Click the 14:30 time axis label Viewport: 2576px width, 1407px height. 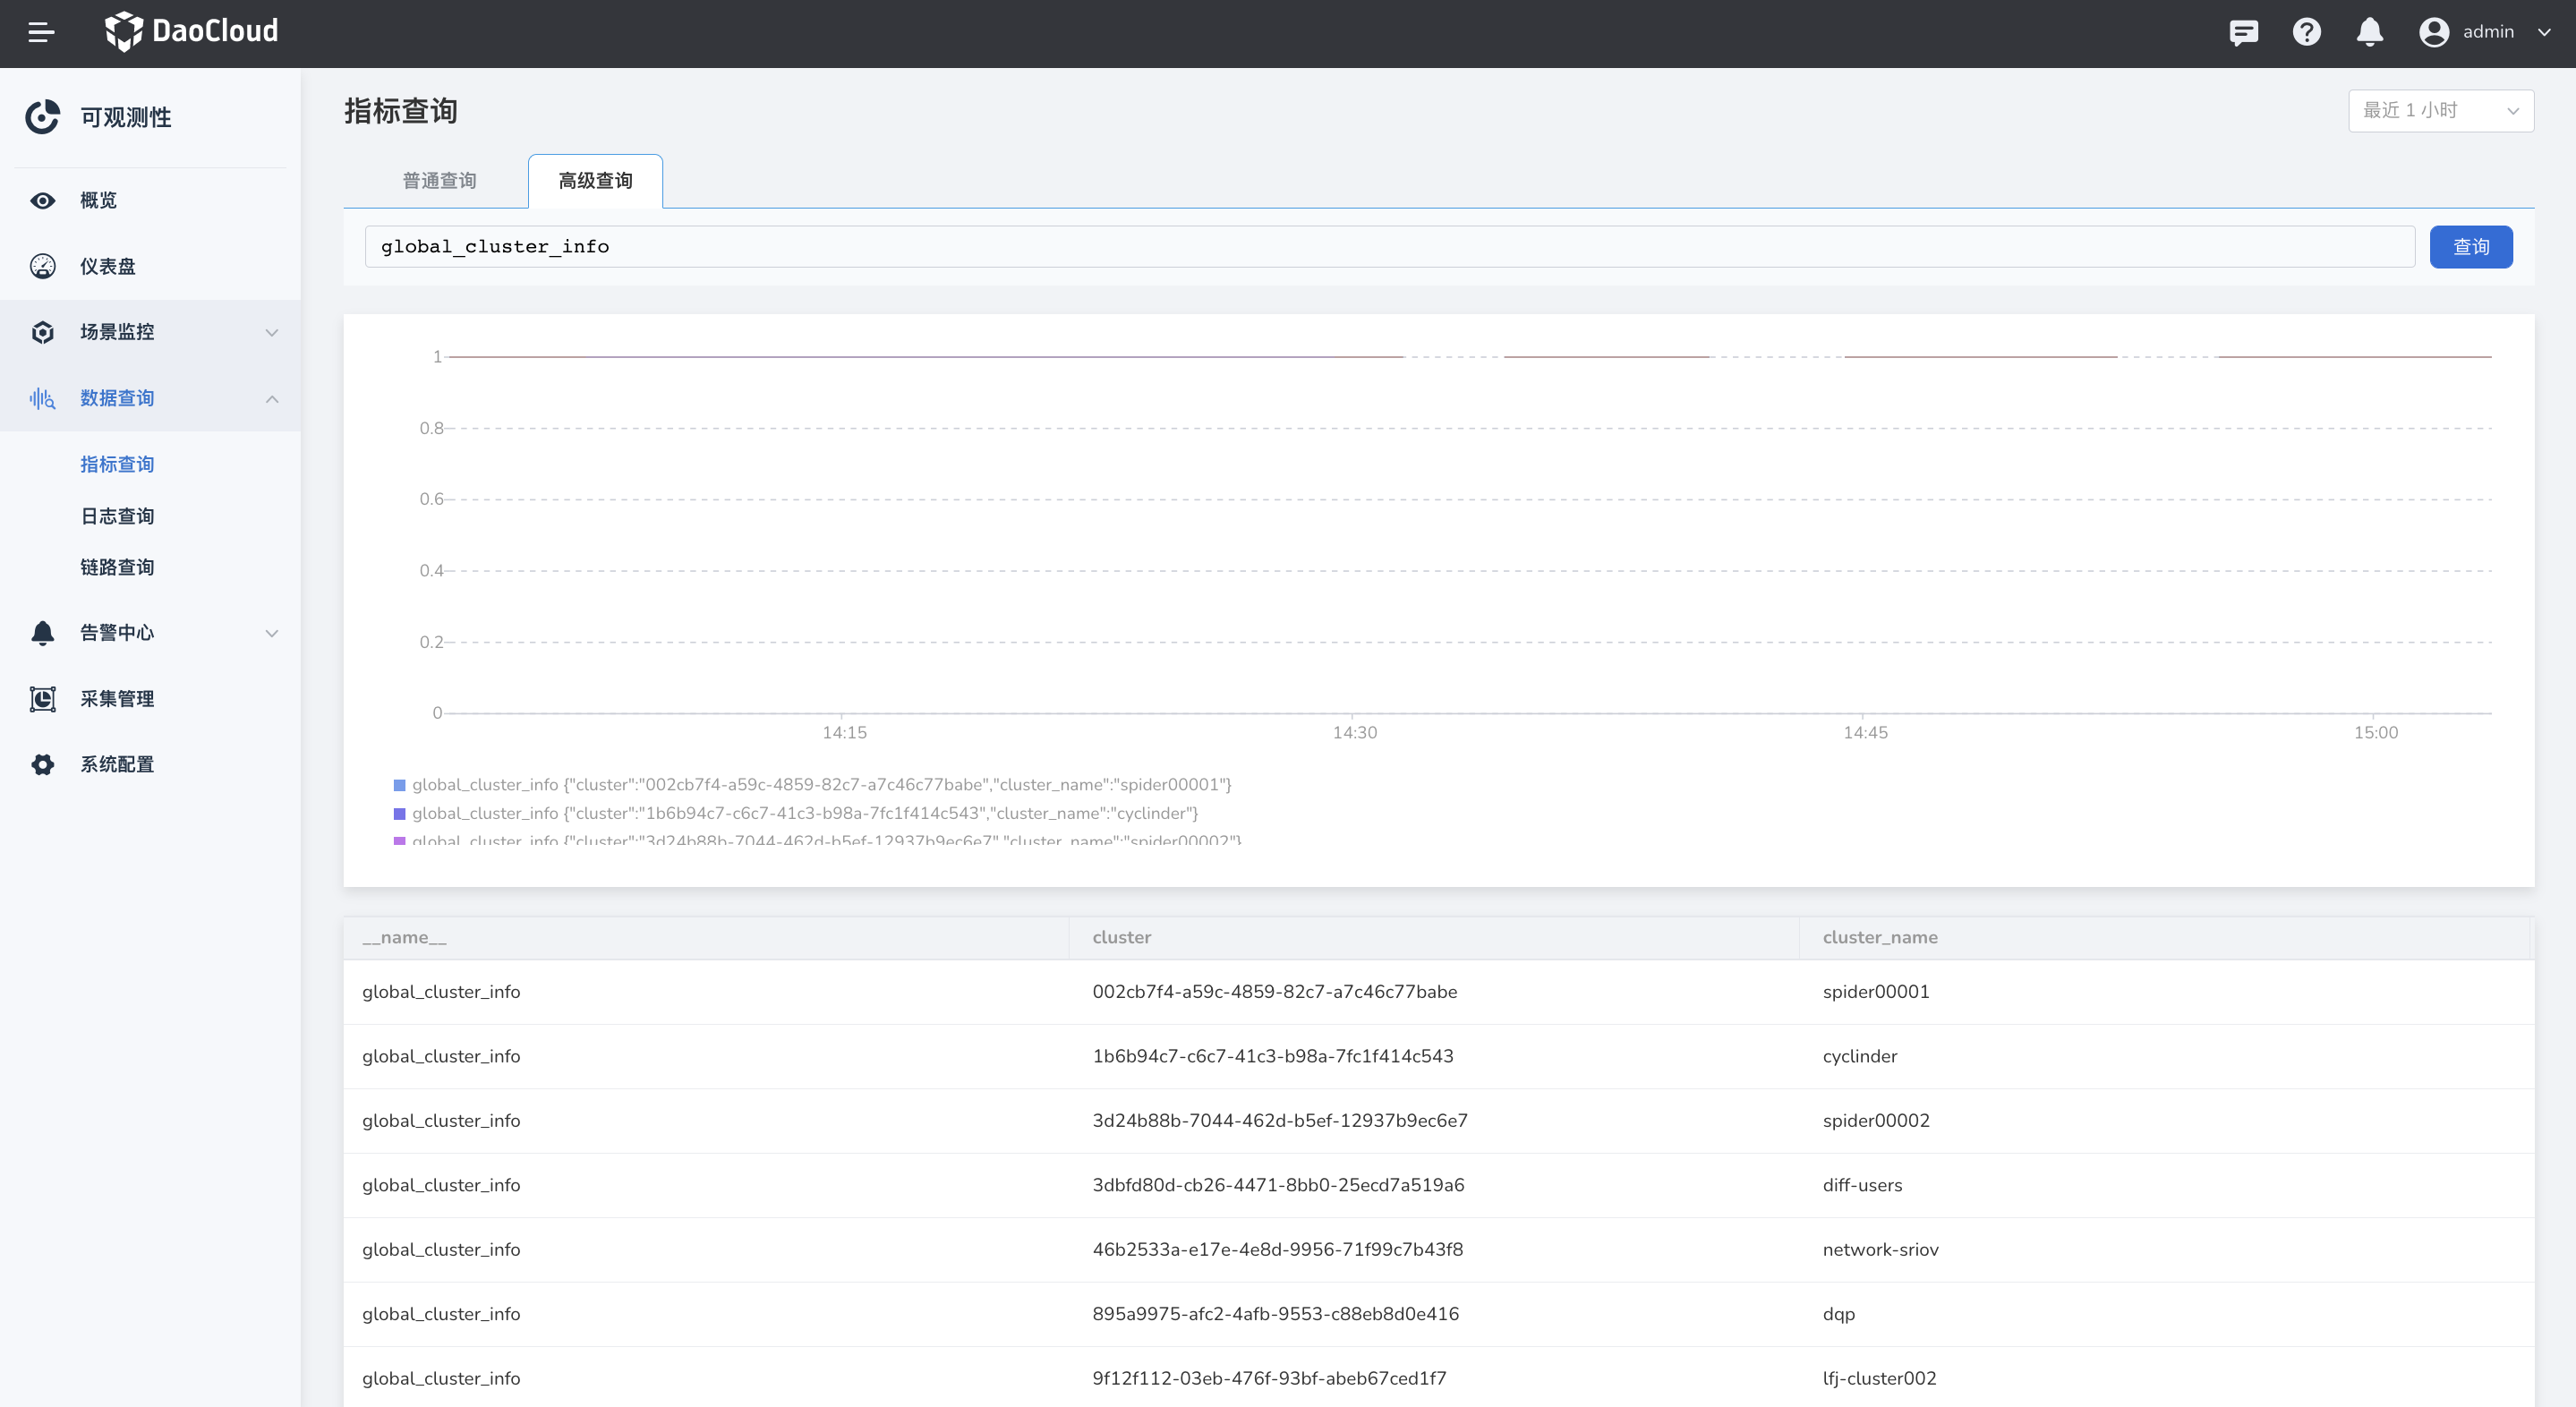[1354, 733]
